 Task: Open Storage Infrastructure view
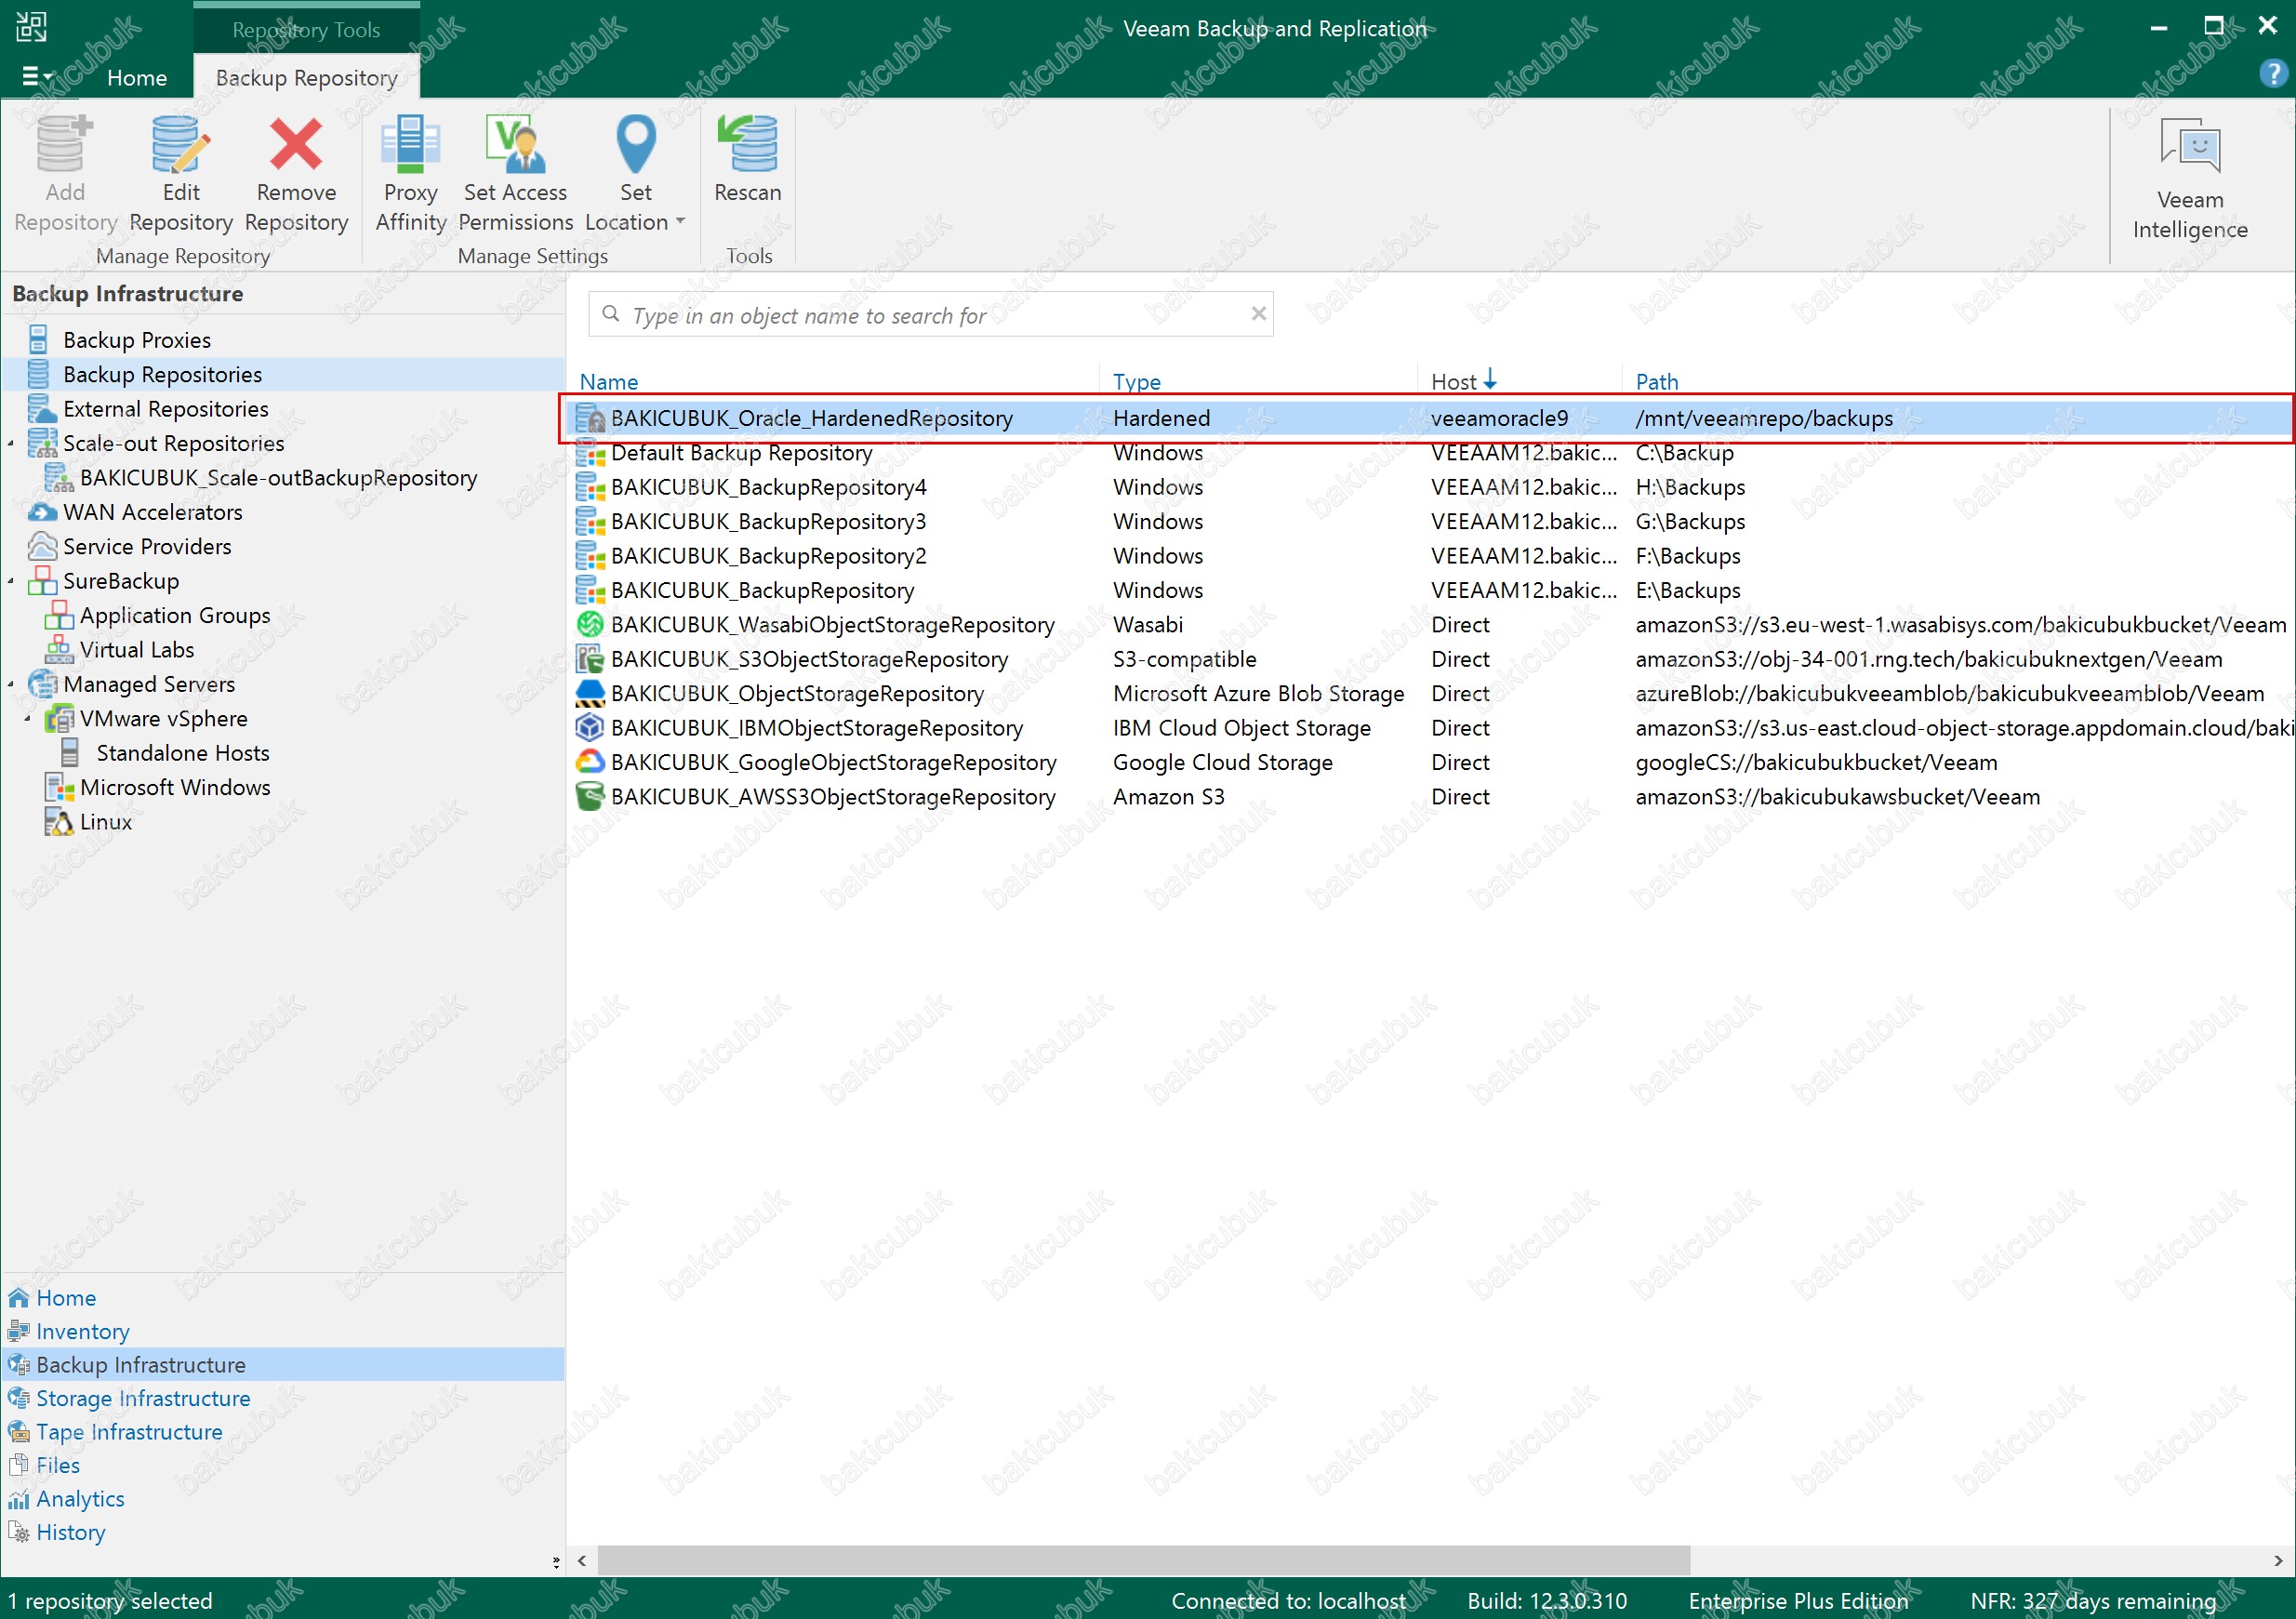point(142,1398)
